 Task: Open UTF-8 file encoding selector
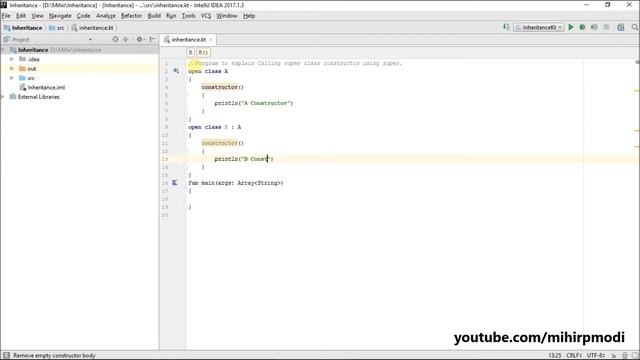tap(596, 356)
